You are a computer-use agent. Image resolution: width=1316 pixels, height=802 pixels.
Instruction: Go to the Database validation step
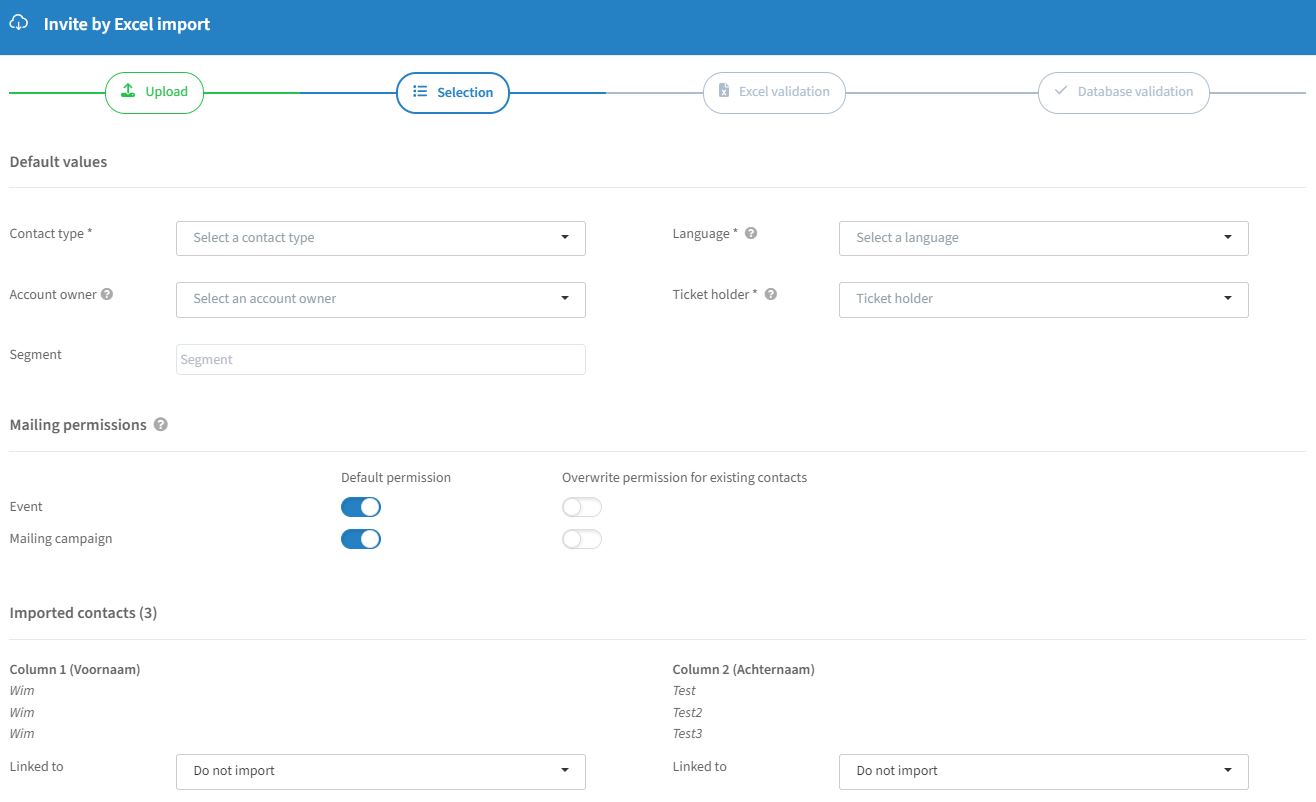(1123, 92)
